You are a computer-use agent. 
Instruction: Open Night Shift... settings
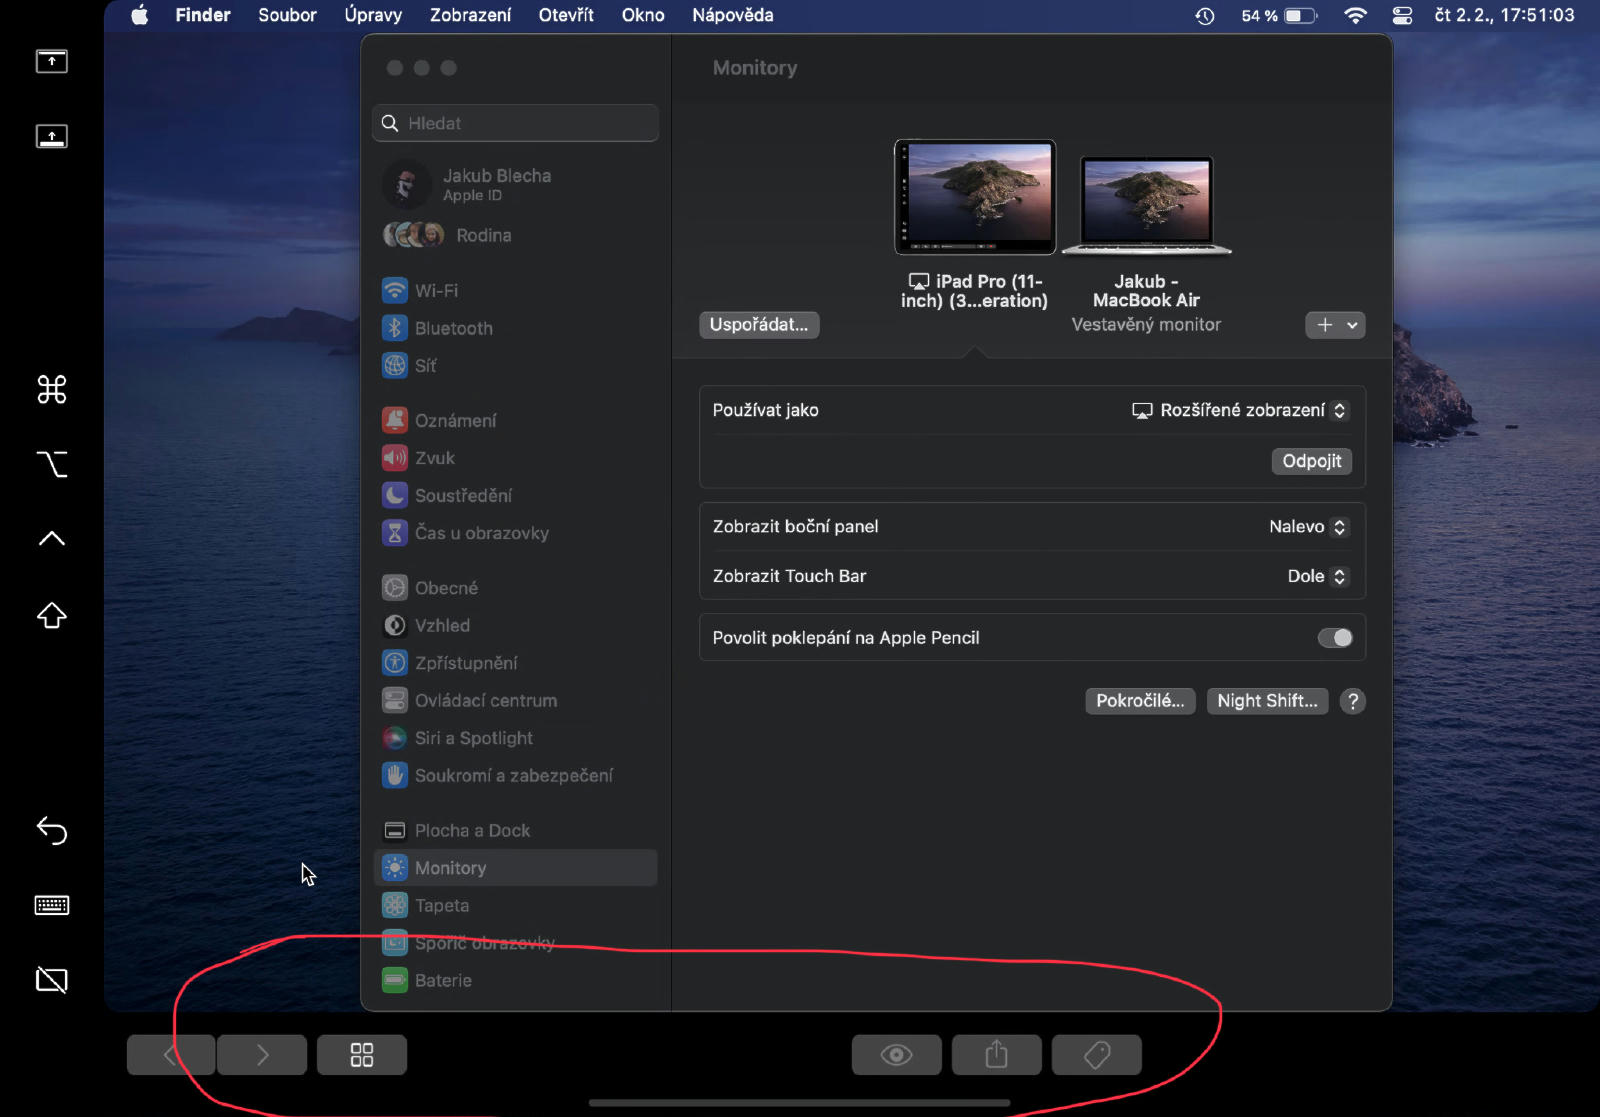1267,701
